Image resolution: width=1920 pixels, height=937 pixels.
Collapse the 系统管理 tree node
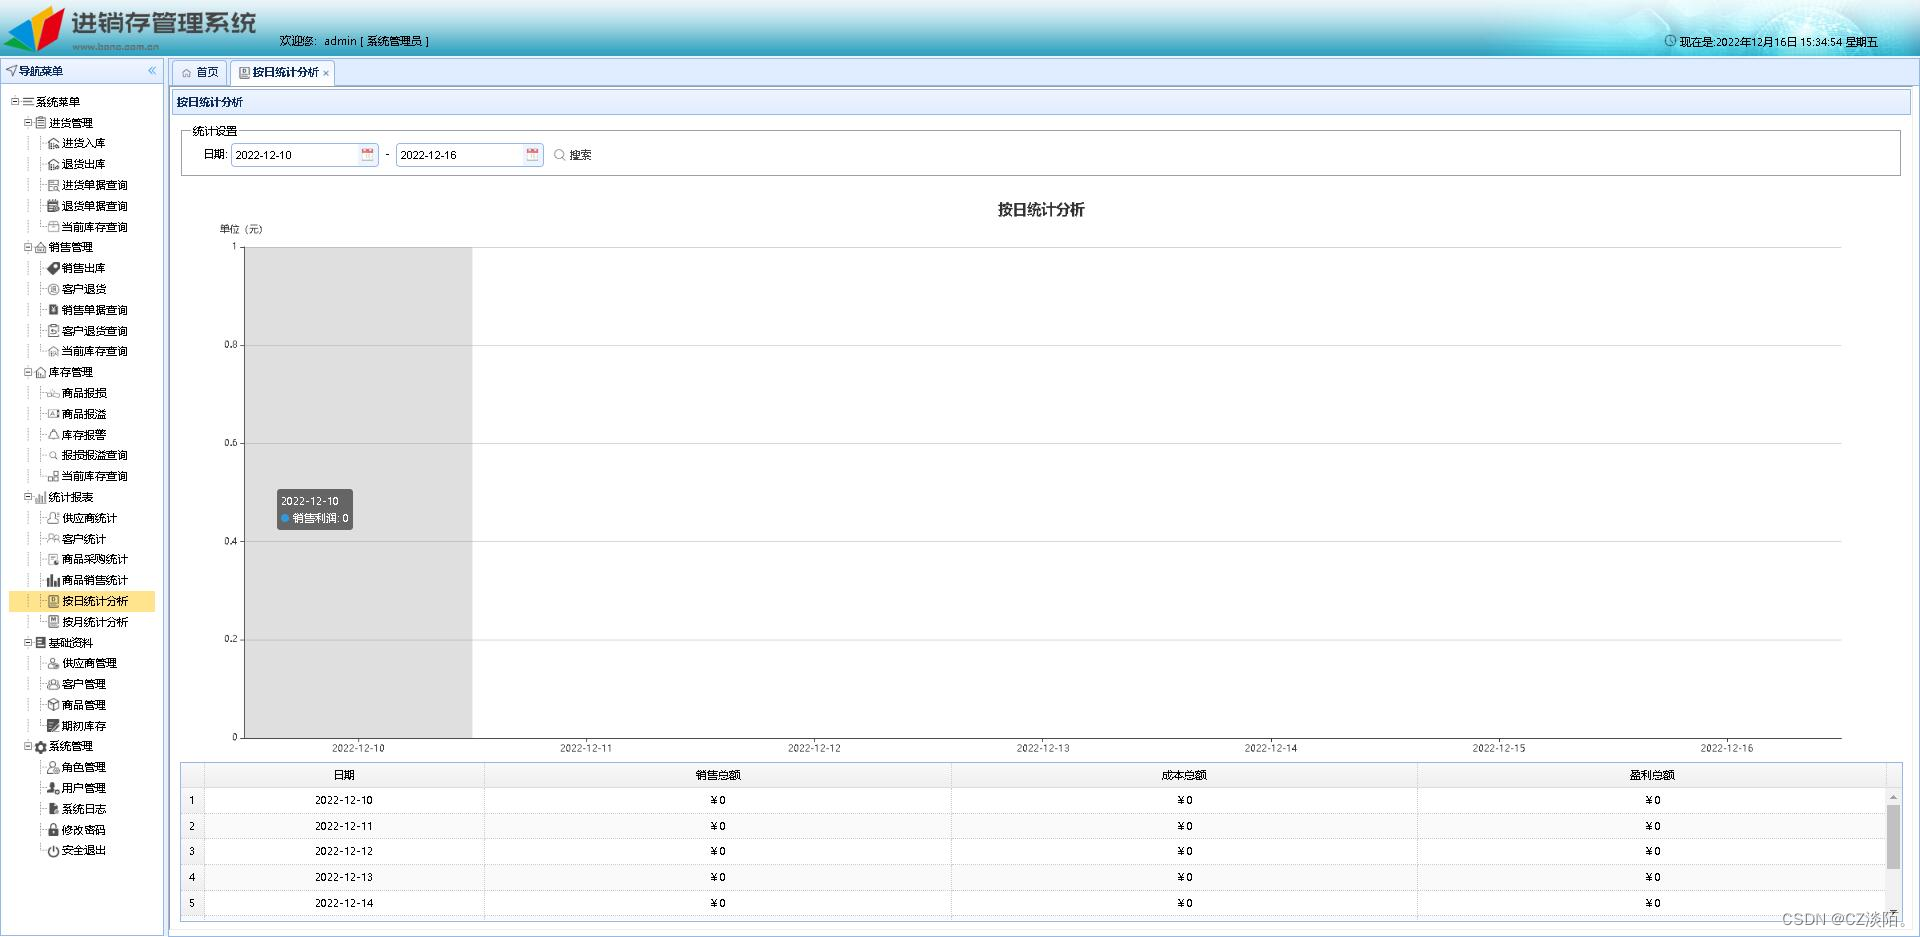(28, 746)
